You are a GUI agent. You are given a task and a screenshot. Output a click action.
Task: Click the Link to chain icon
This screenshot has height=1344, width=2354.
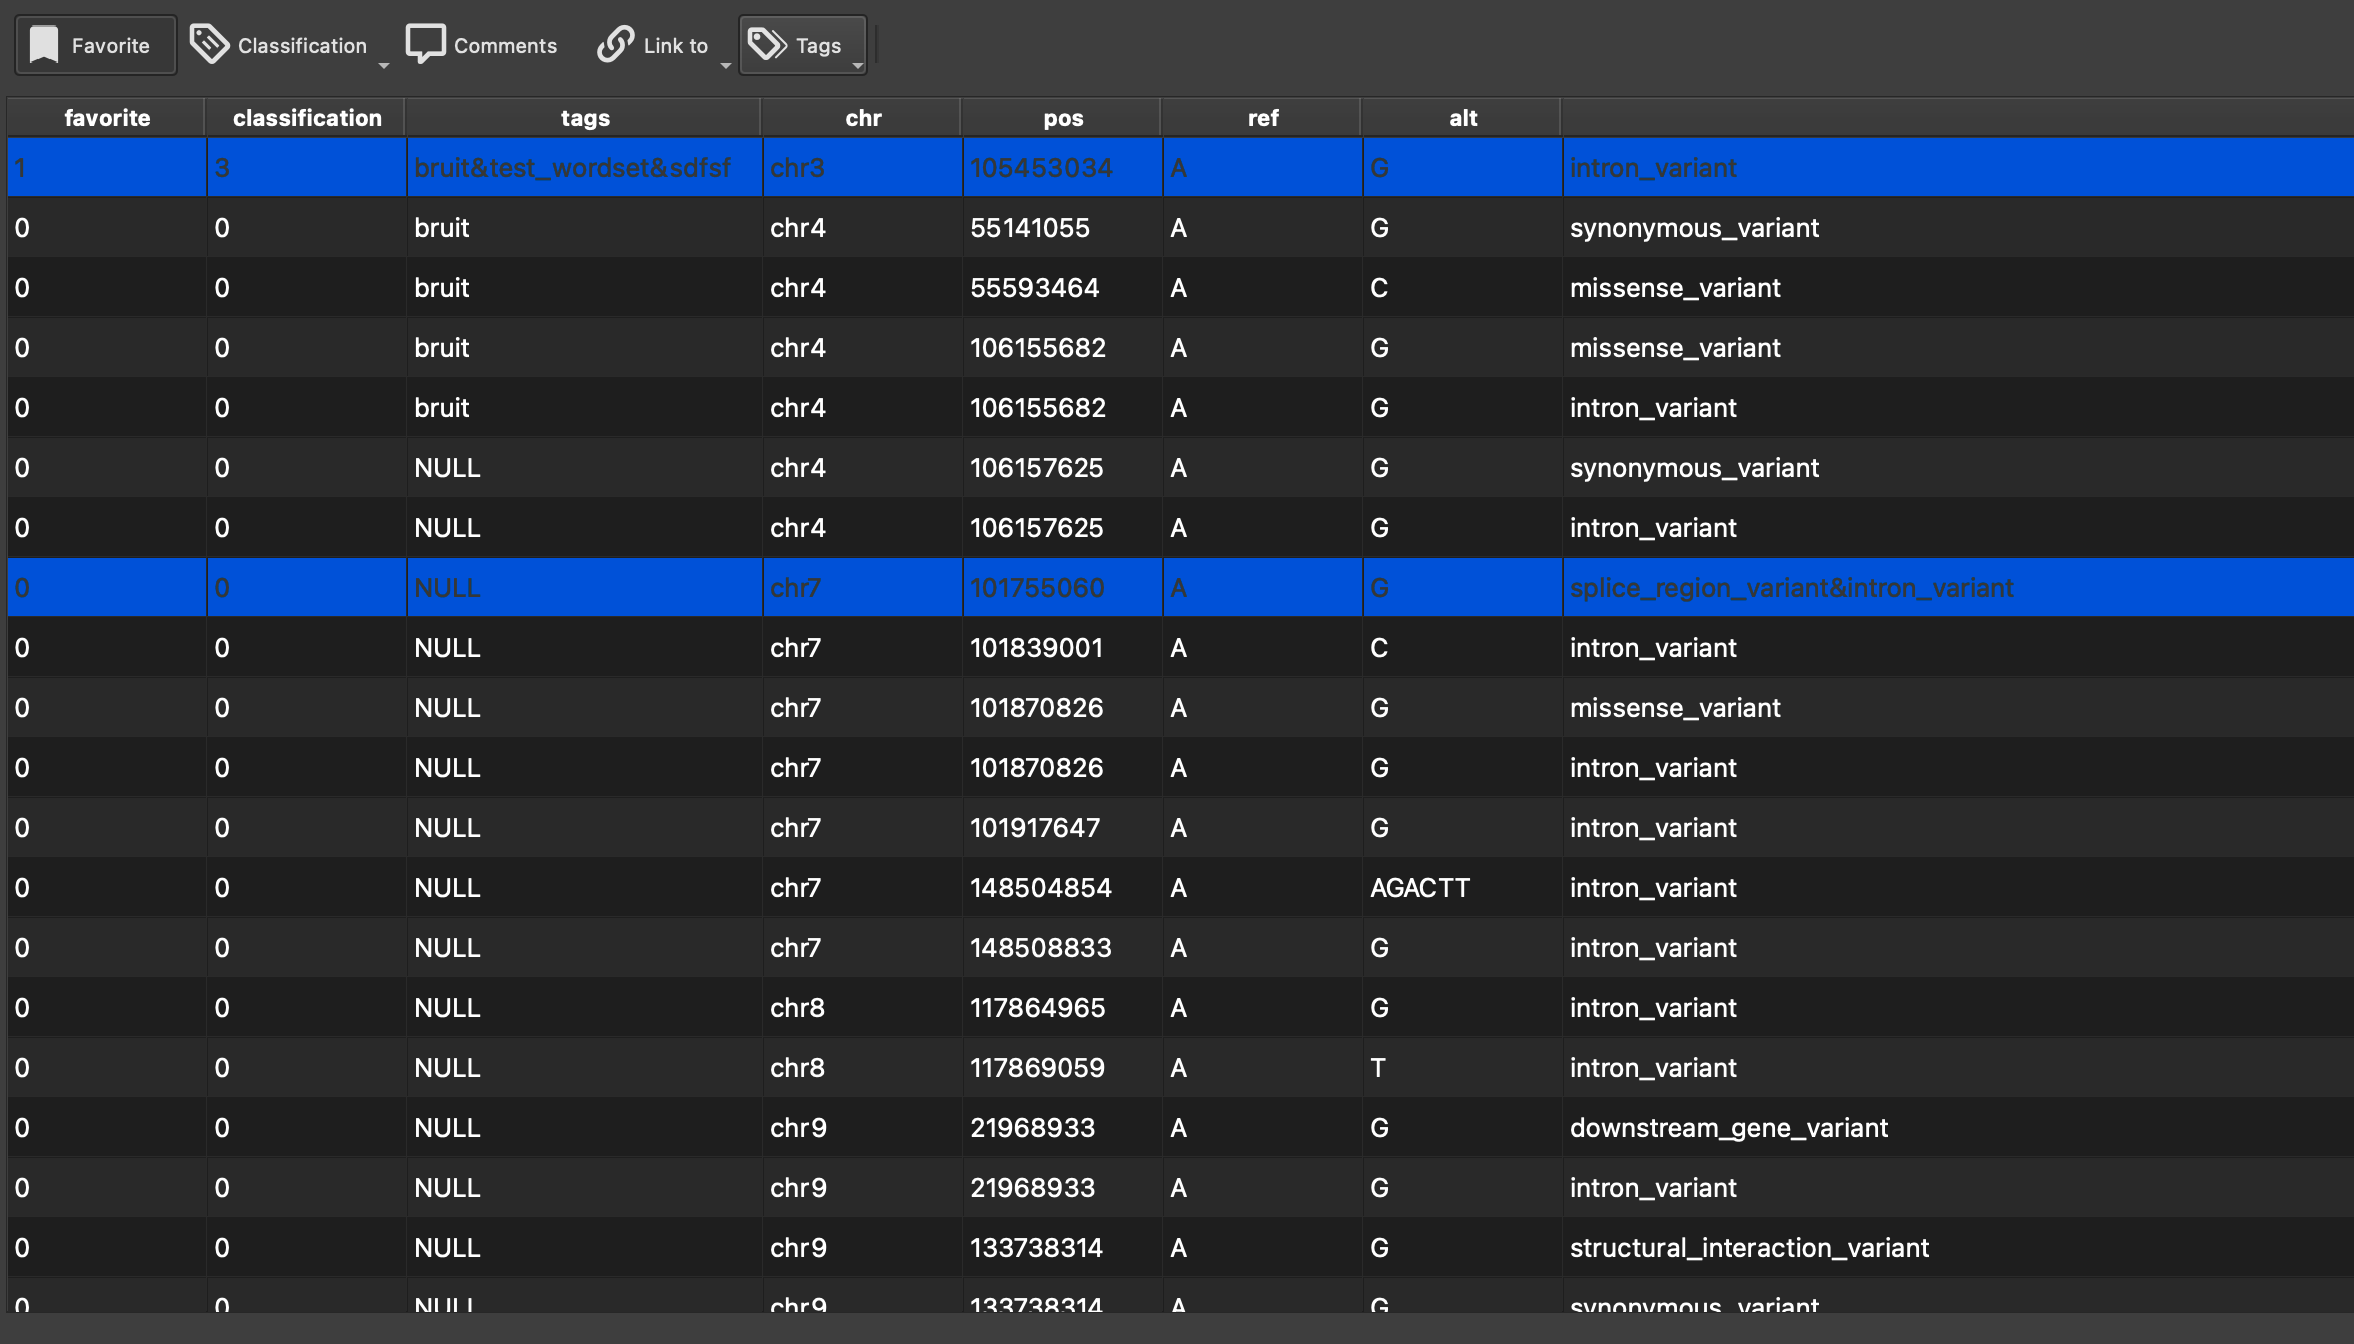(x=615, y=45)
